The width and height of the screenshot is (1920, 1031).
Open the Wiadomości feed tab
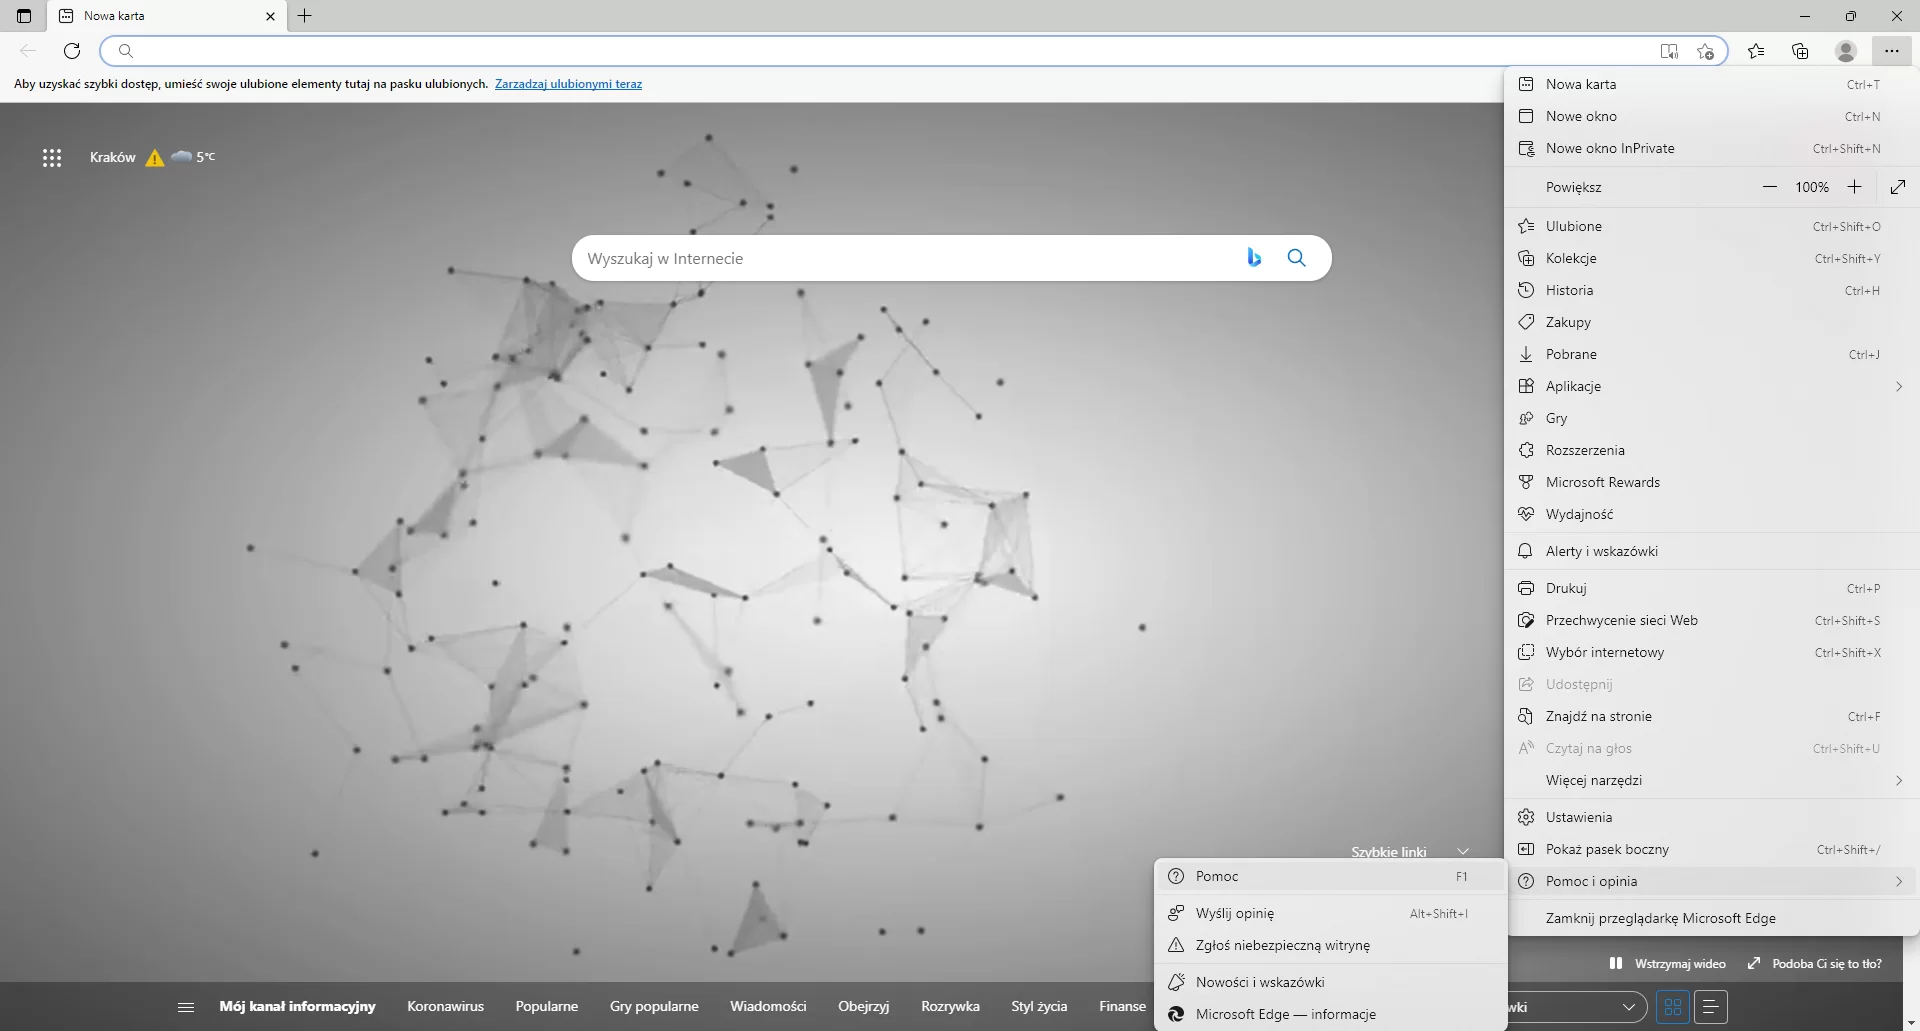pyautogui.click(x=768, y=1006)
